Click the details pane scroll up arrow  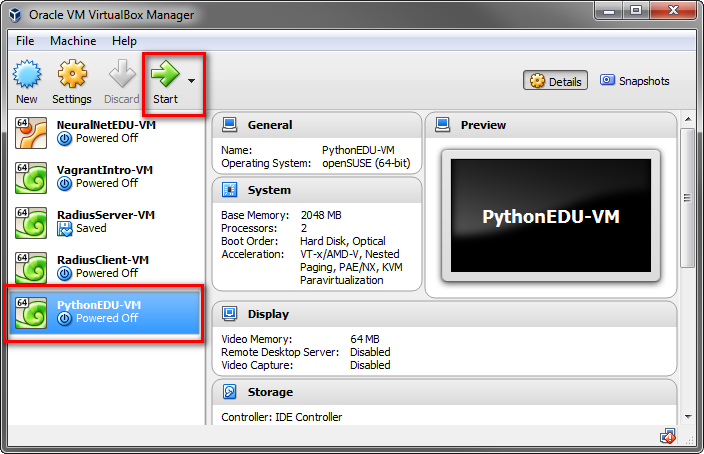(x=688, y=119)
